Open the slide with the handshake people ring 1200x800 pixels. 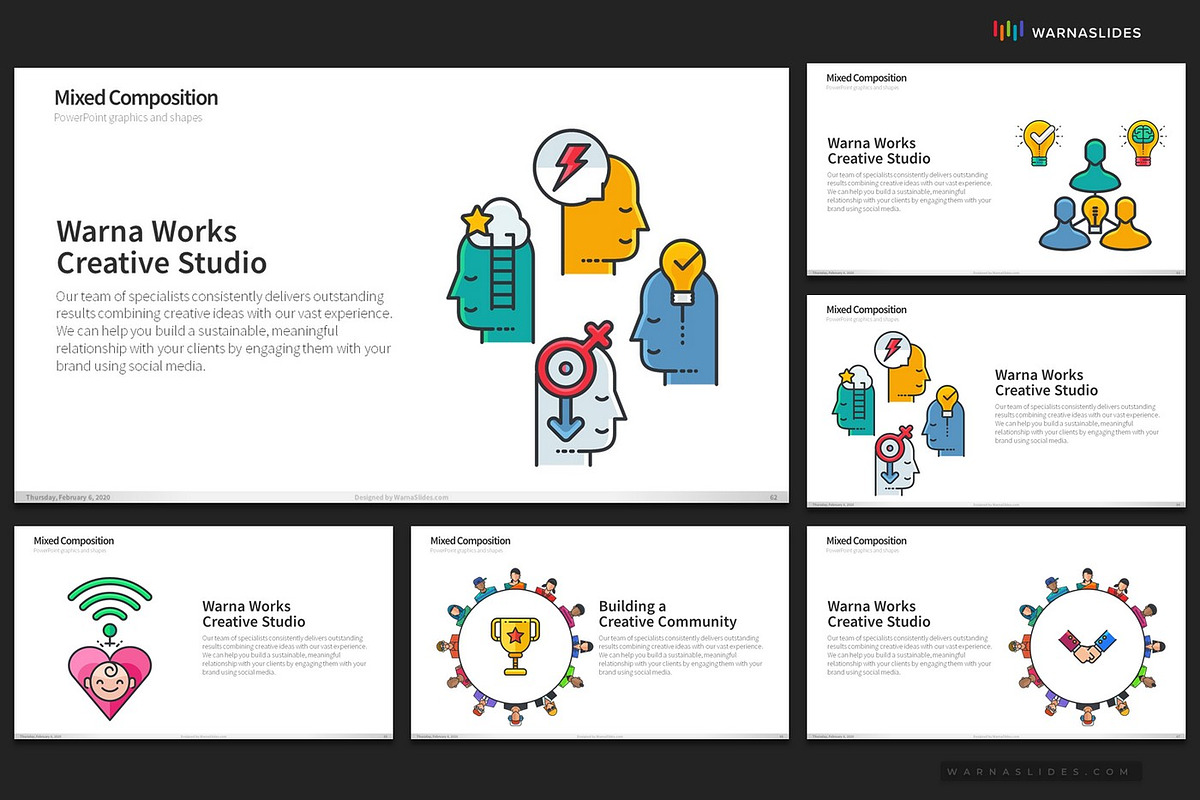click(x=996, y=634)
